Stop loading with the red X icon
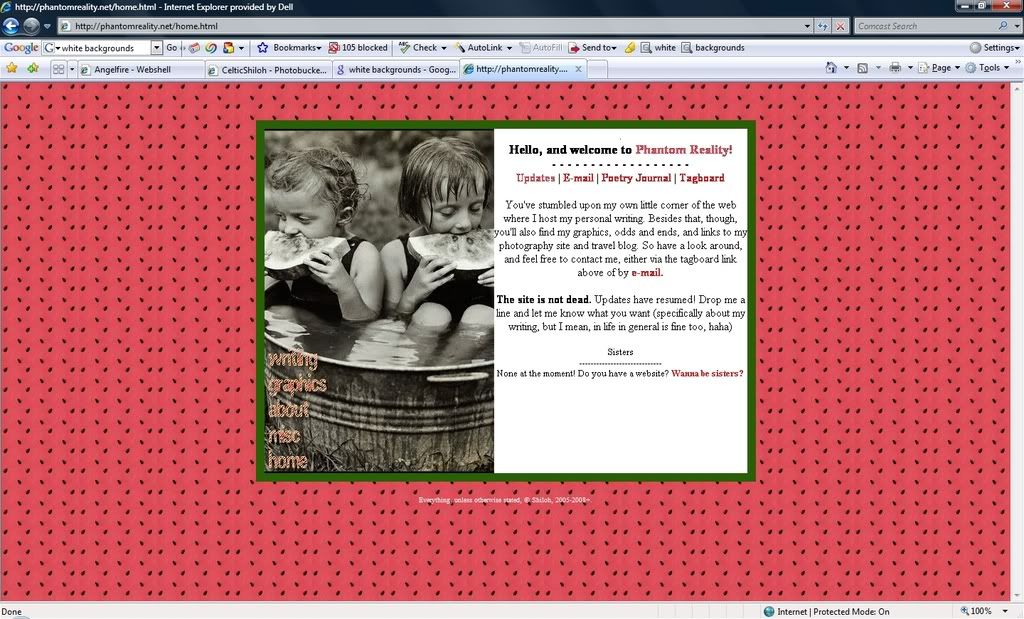 pos(840,26)
